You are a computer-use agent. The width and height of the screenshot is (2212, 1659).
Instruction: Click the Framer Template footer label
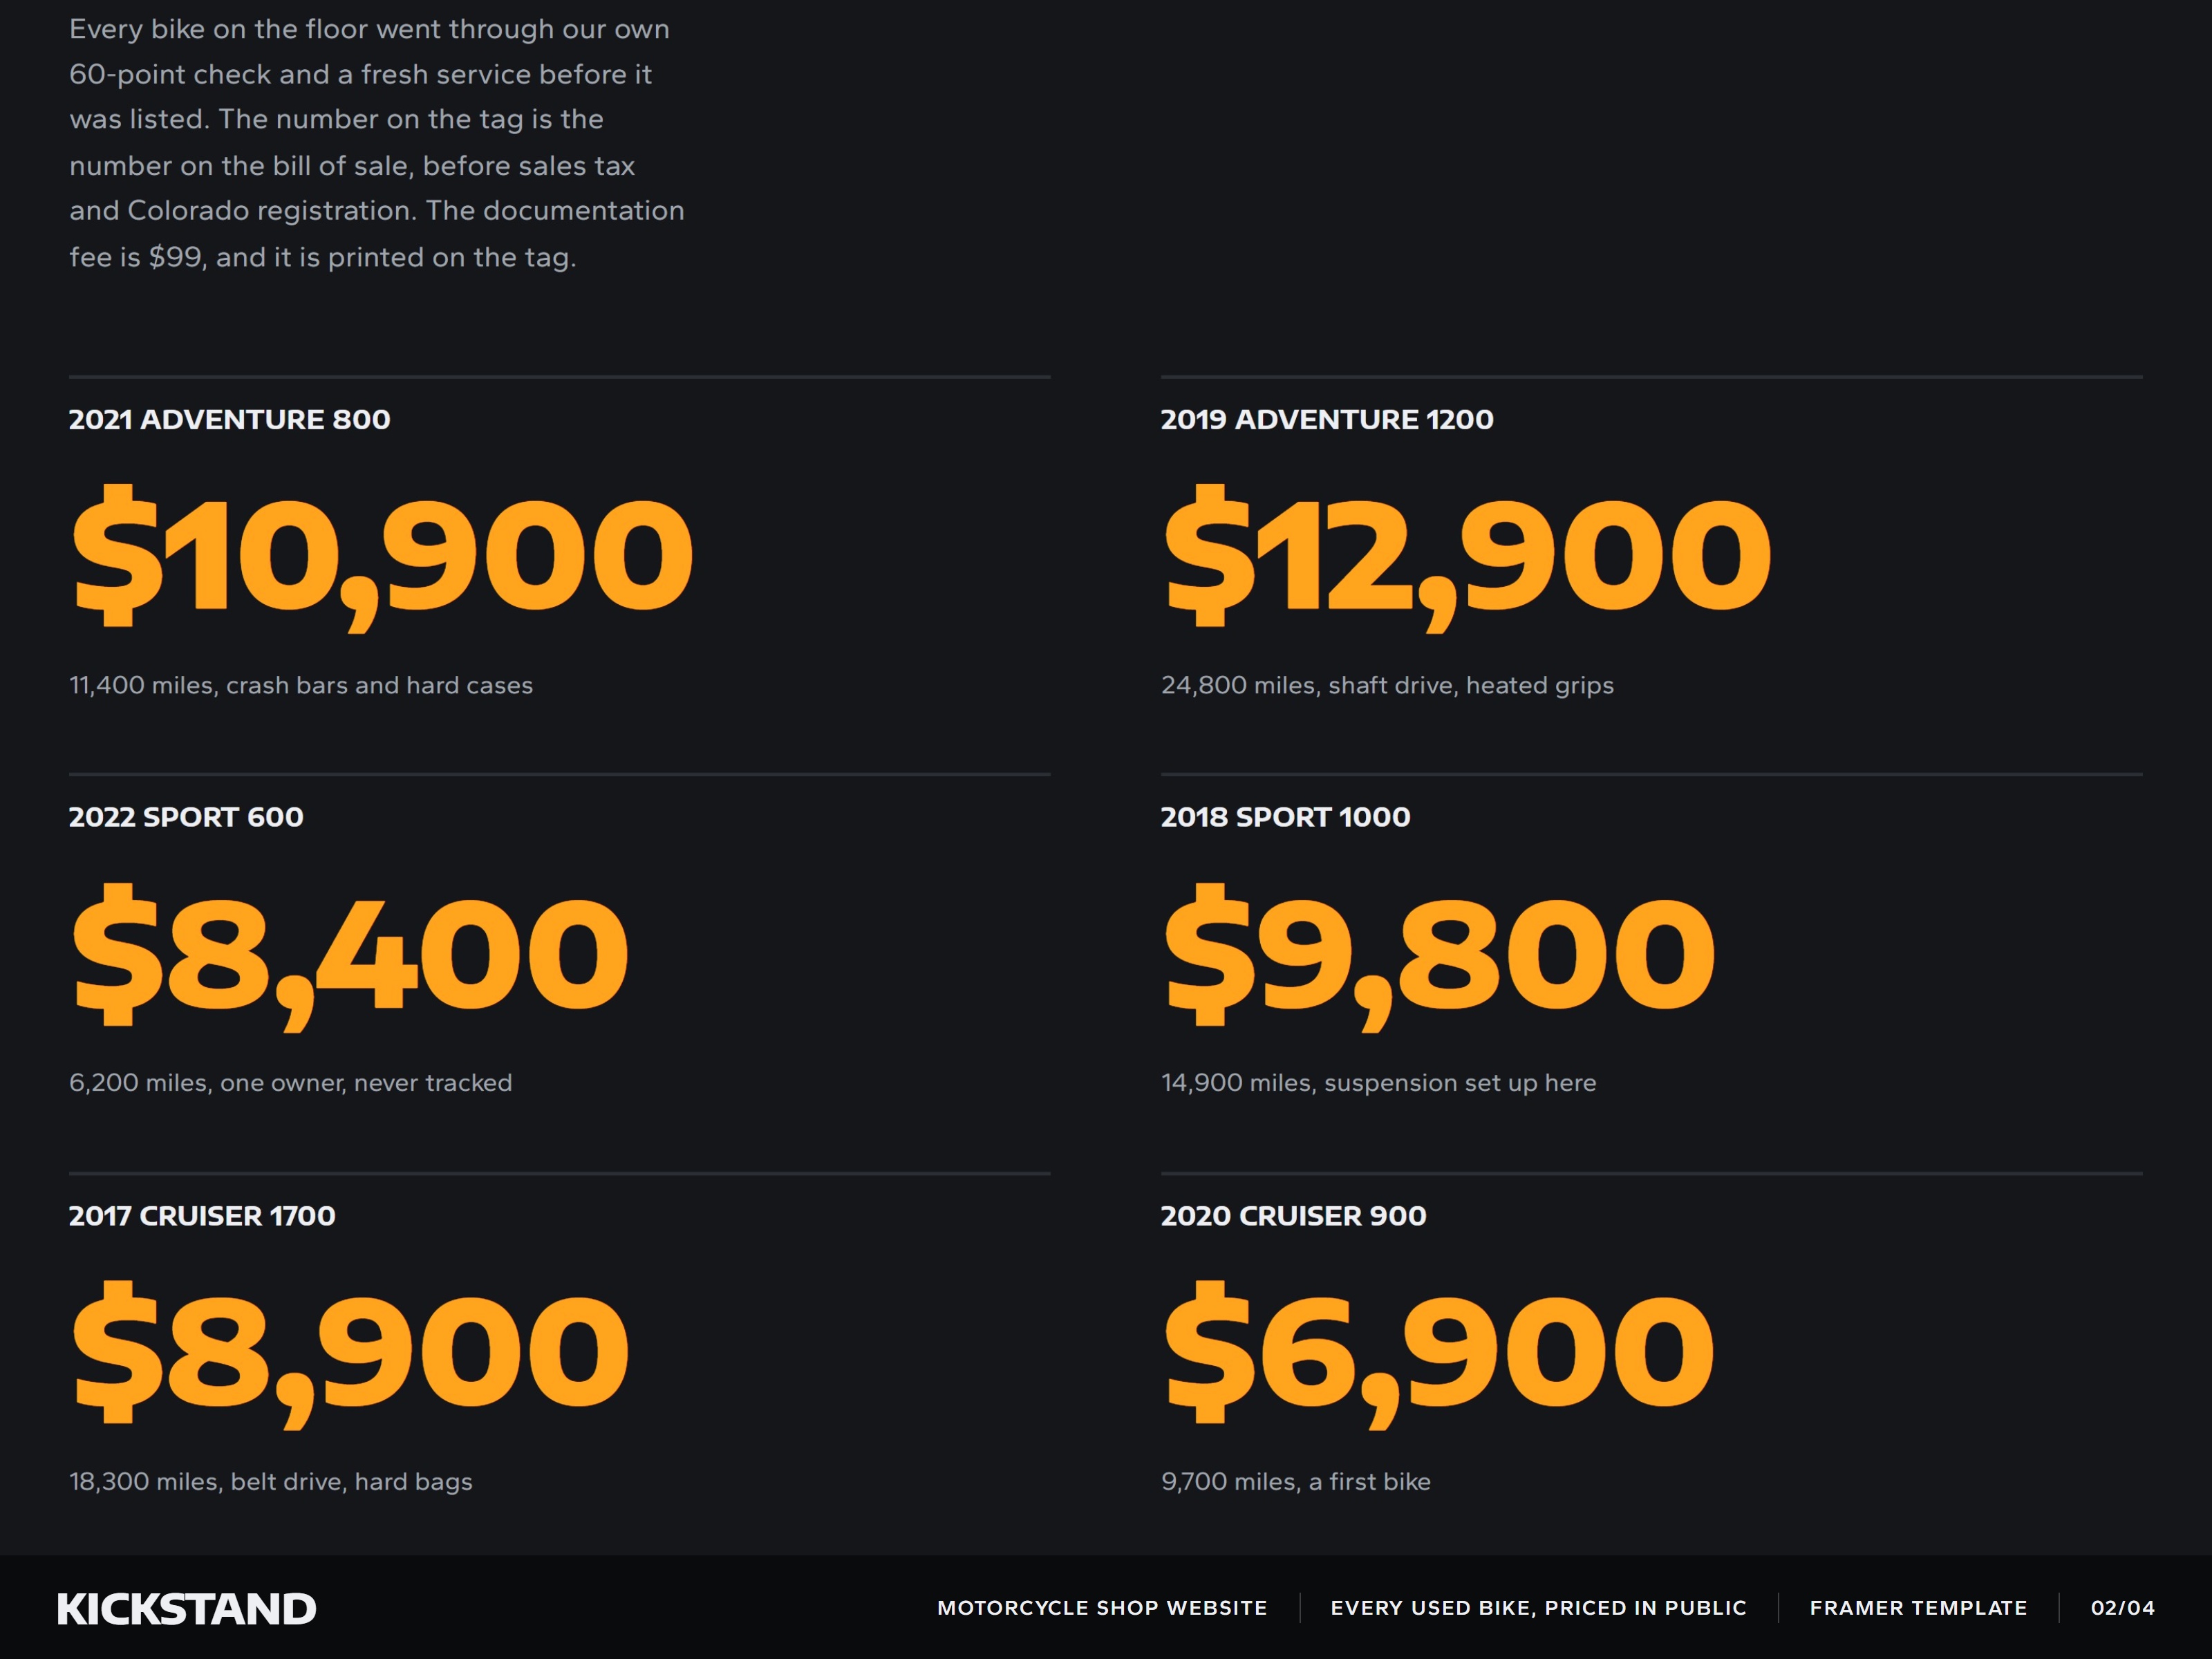tap(1918, 1608)
